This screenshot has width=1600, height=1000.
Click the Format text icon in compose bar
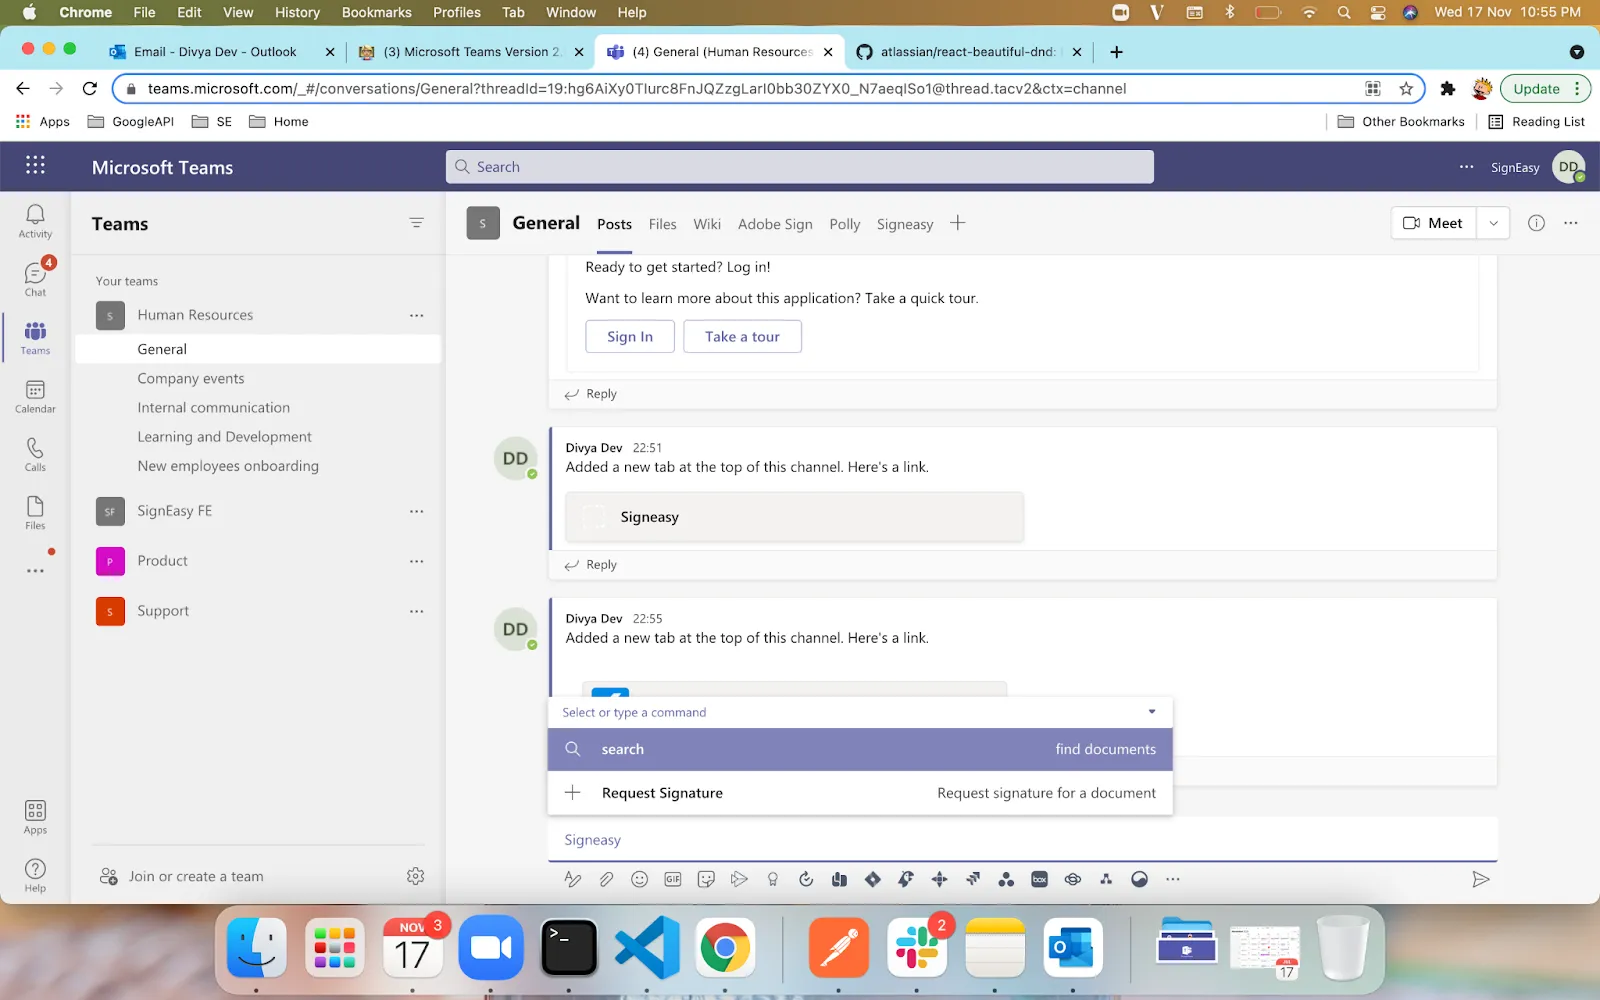(x=572, y=879)
